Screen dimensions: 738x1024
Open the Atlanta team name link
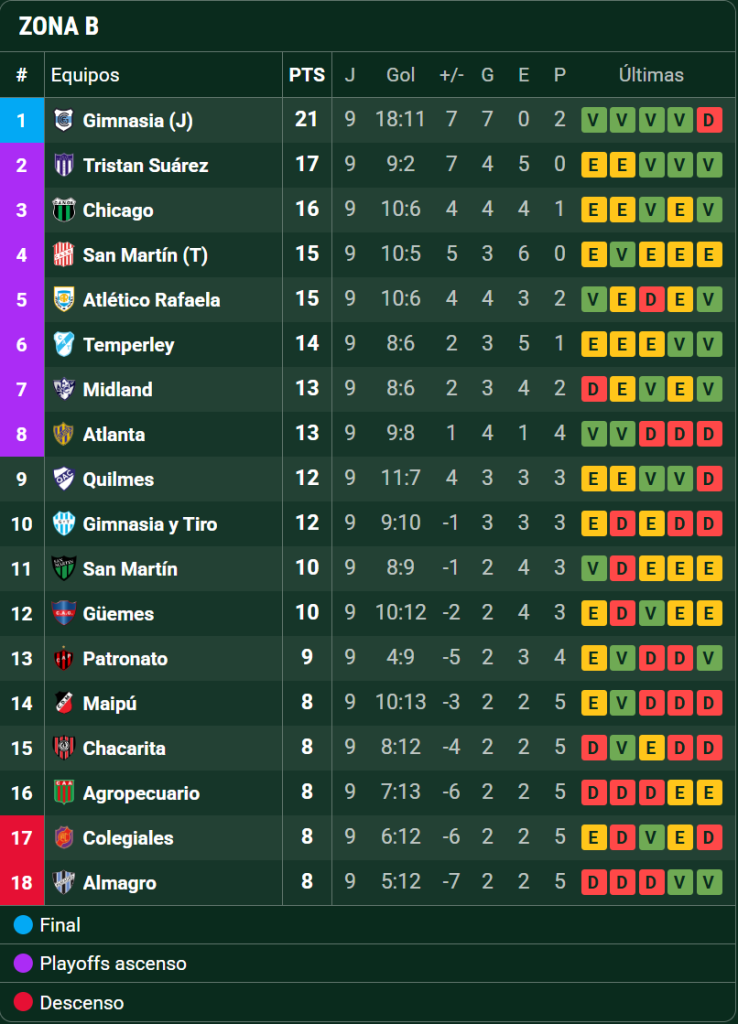click(x=114, y=434)
